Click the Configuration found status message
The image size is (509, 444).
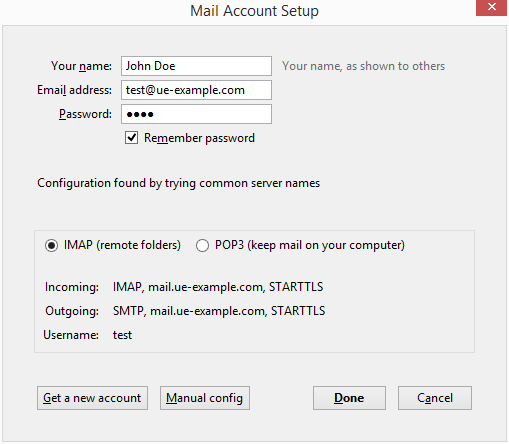[x=179, y=183]
